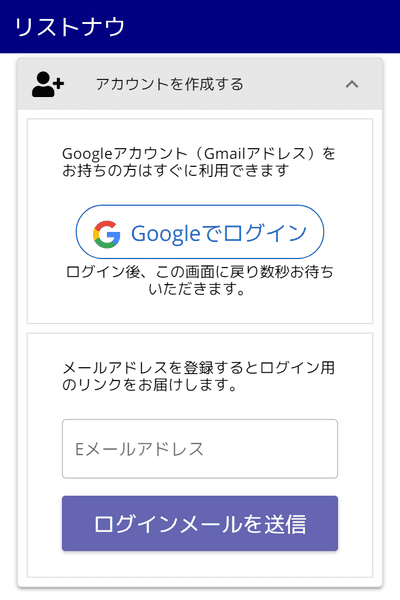Click the add-user account icon
400x600 pixels.
tap(47, 84)
